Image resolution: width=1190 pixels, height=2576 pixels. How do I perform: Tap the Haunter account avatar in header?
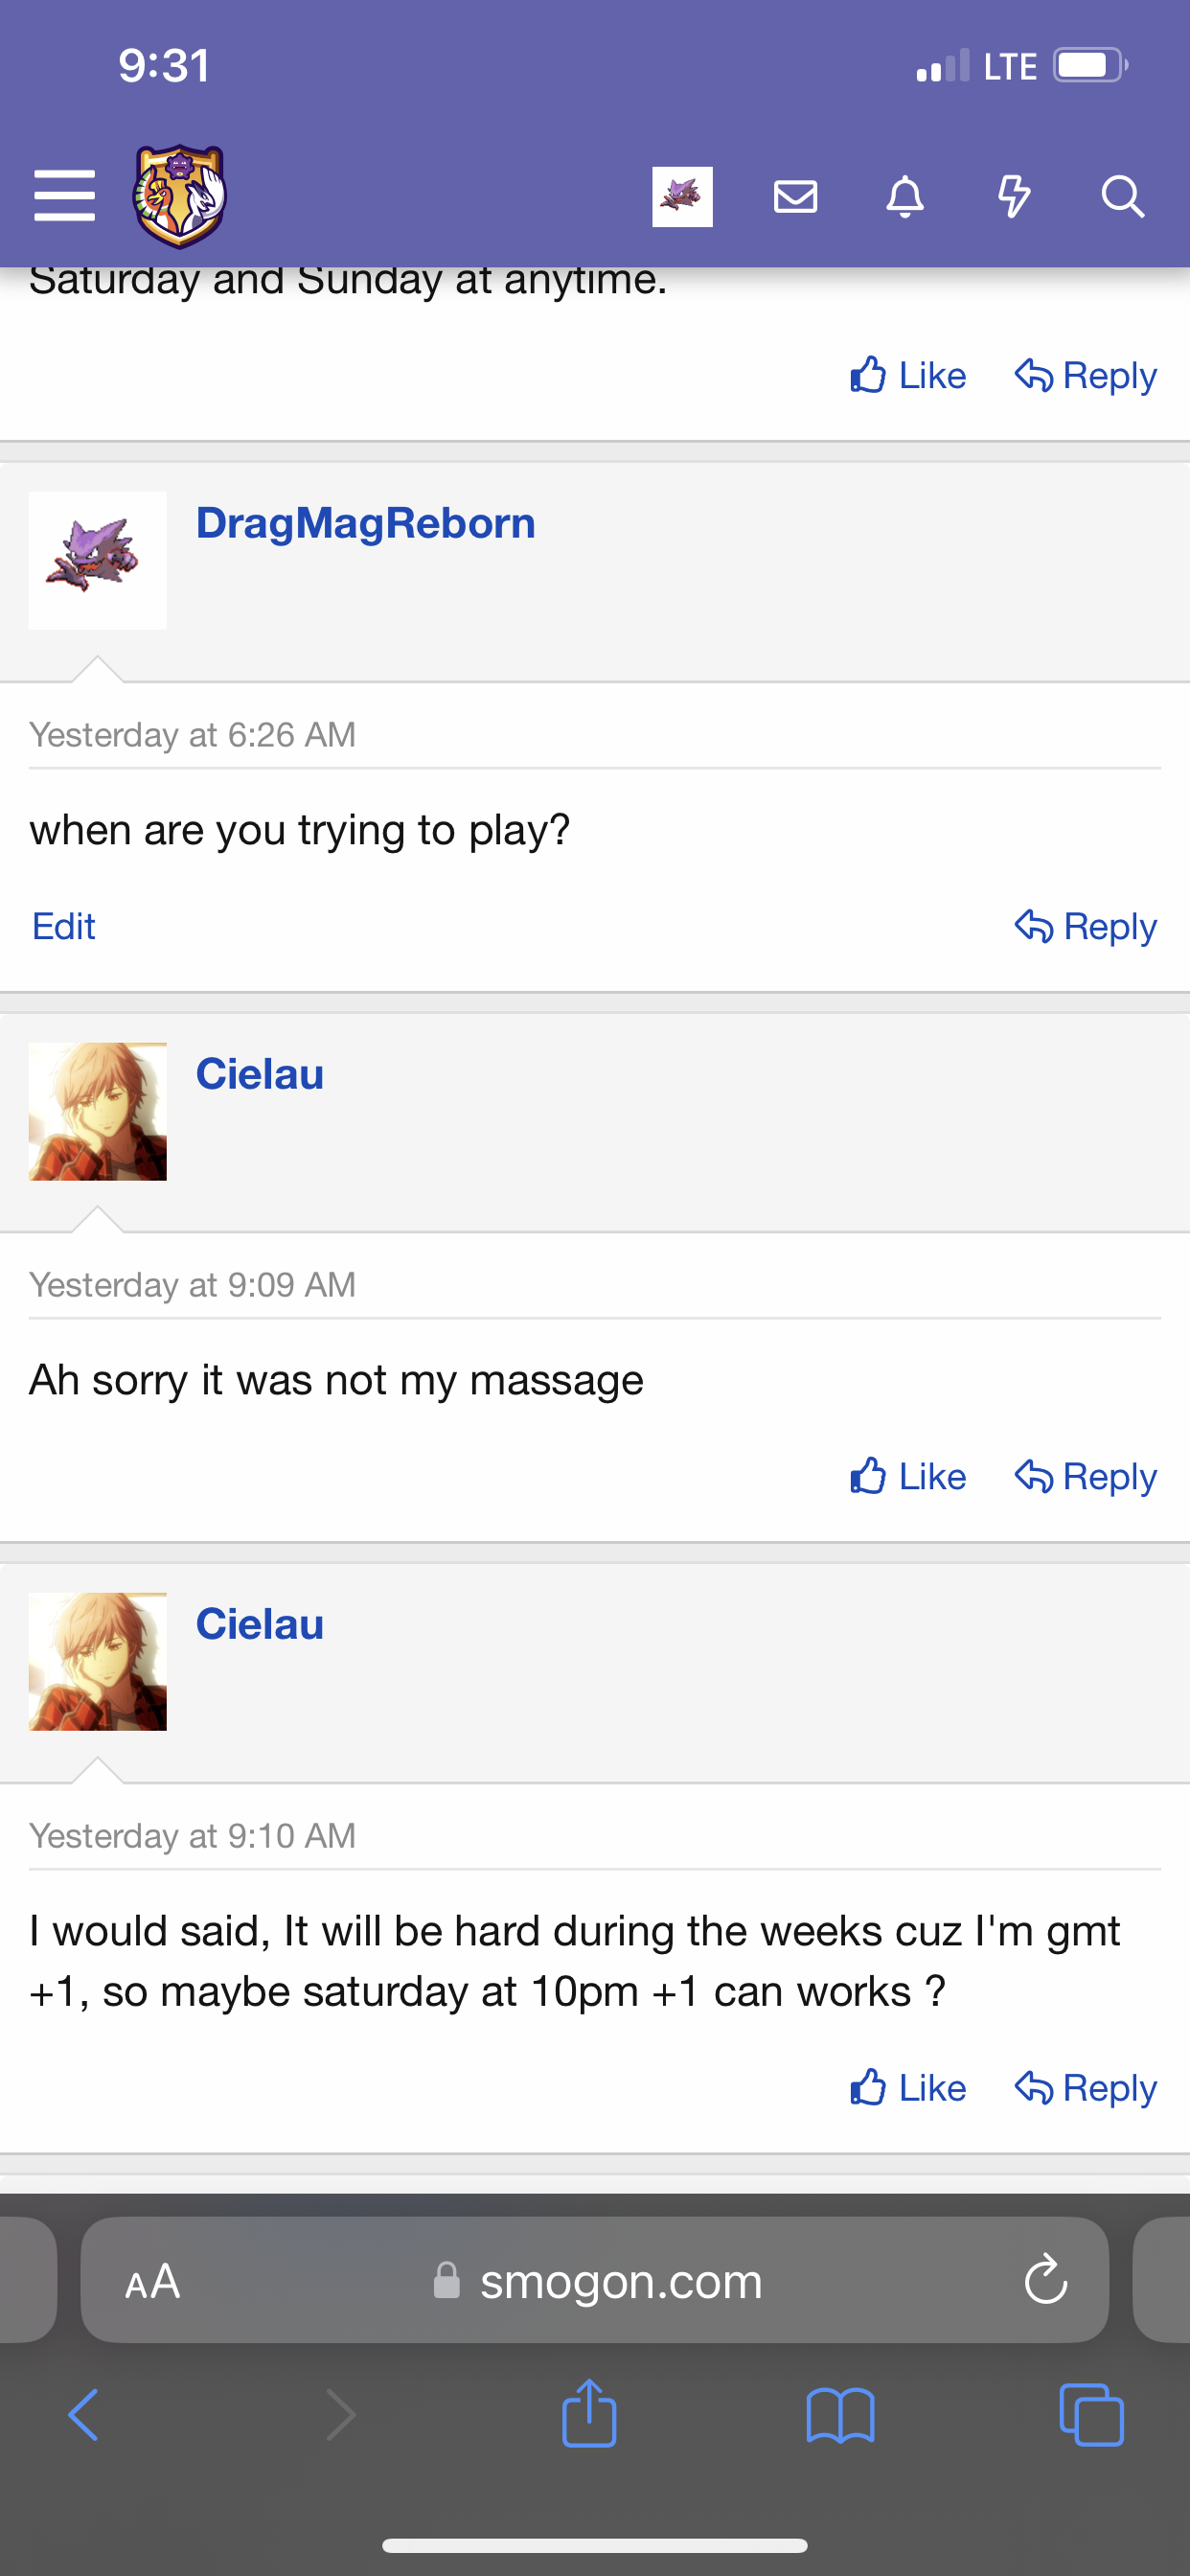click(682, 196)
